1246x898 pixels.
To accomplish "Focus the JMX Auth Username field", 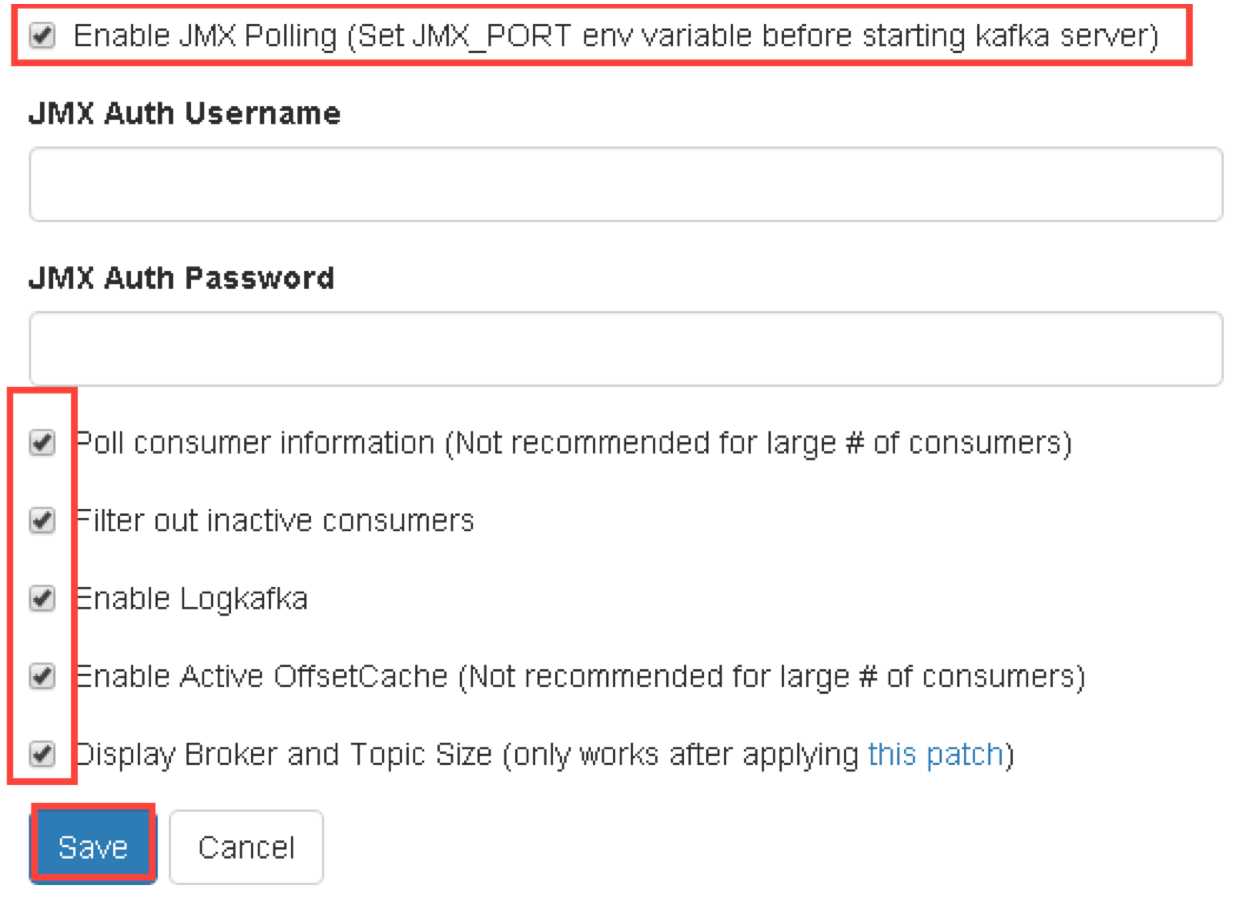I will pyautogui.click(x=626, y=185).
